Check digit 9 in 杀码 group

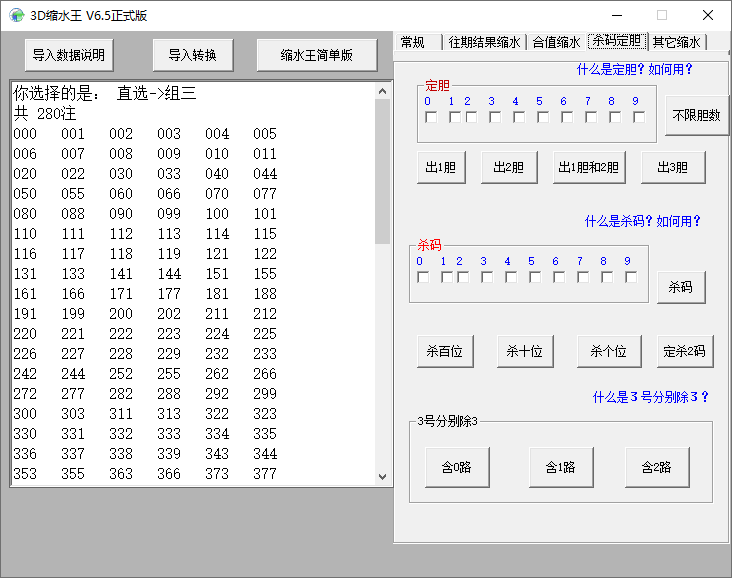click(631, 277)
